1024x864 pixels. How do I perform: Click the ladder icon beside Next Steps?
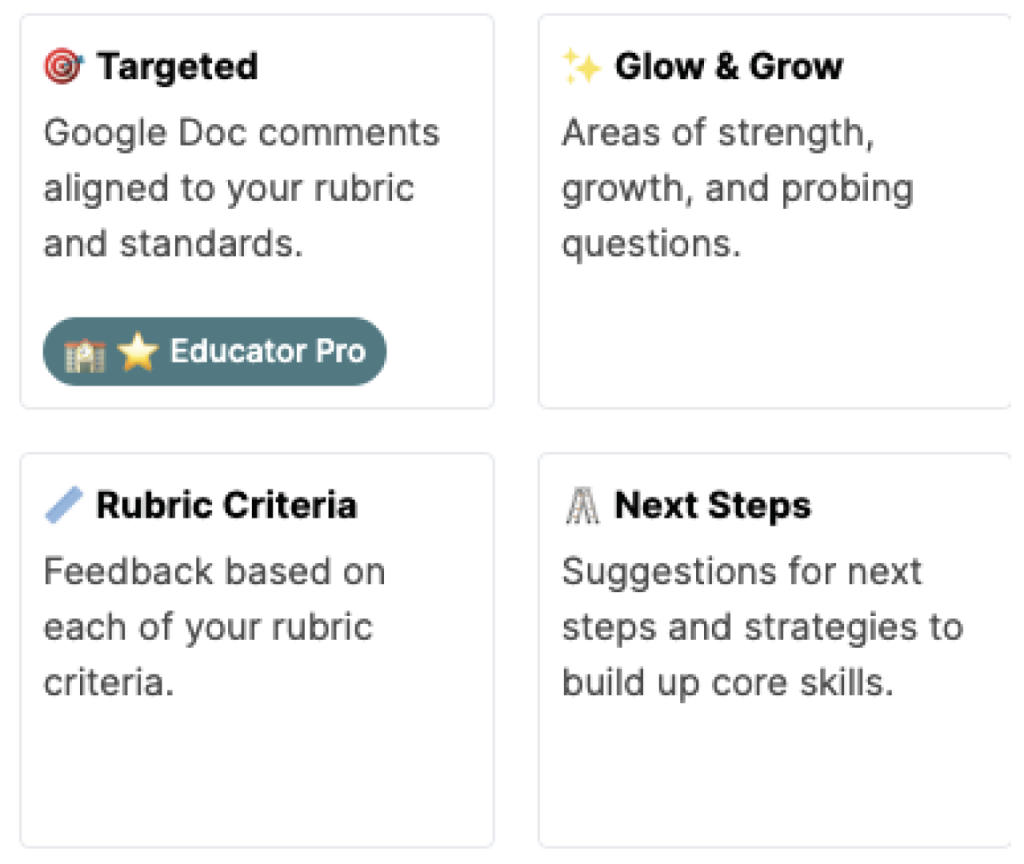(581, 505)
